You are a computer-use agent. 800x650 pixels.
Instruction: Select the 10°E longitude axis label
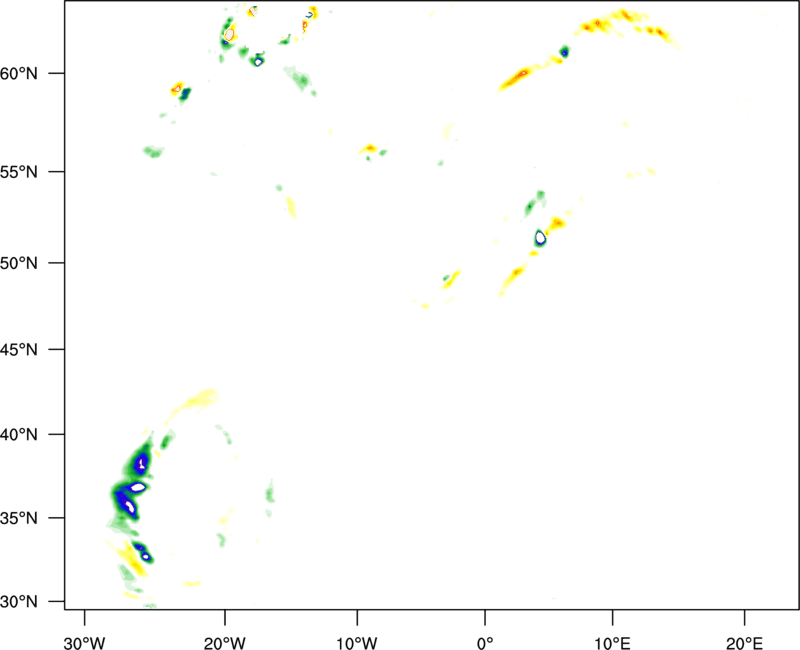(612, 643)
